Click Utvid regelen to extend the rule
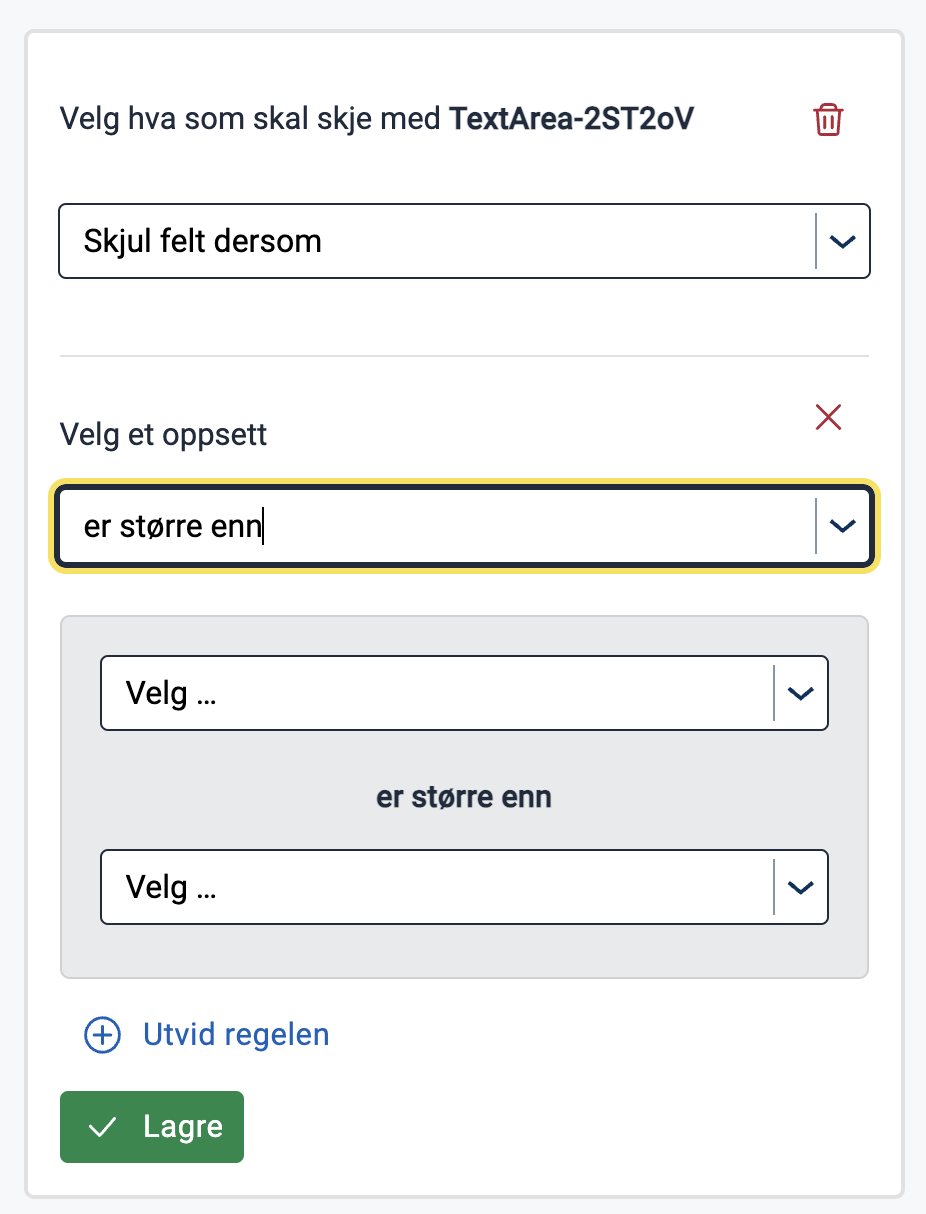 click(235, 1036)
